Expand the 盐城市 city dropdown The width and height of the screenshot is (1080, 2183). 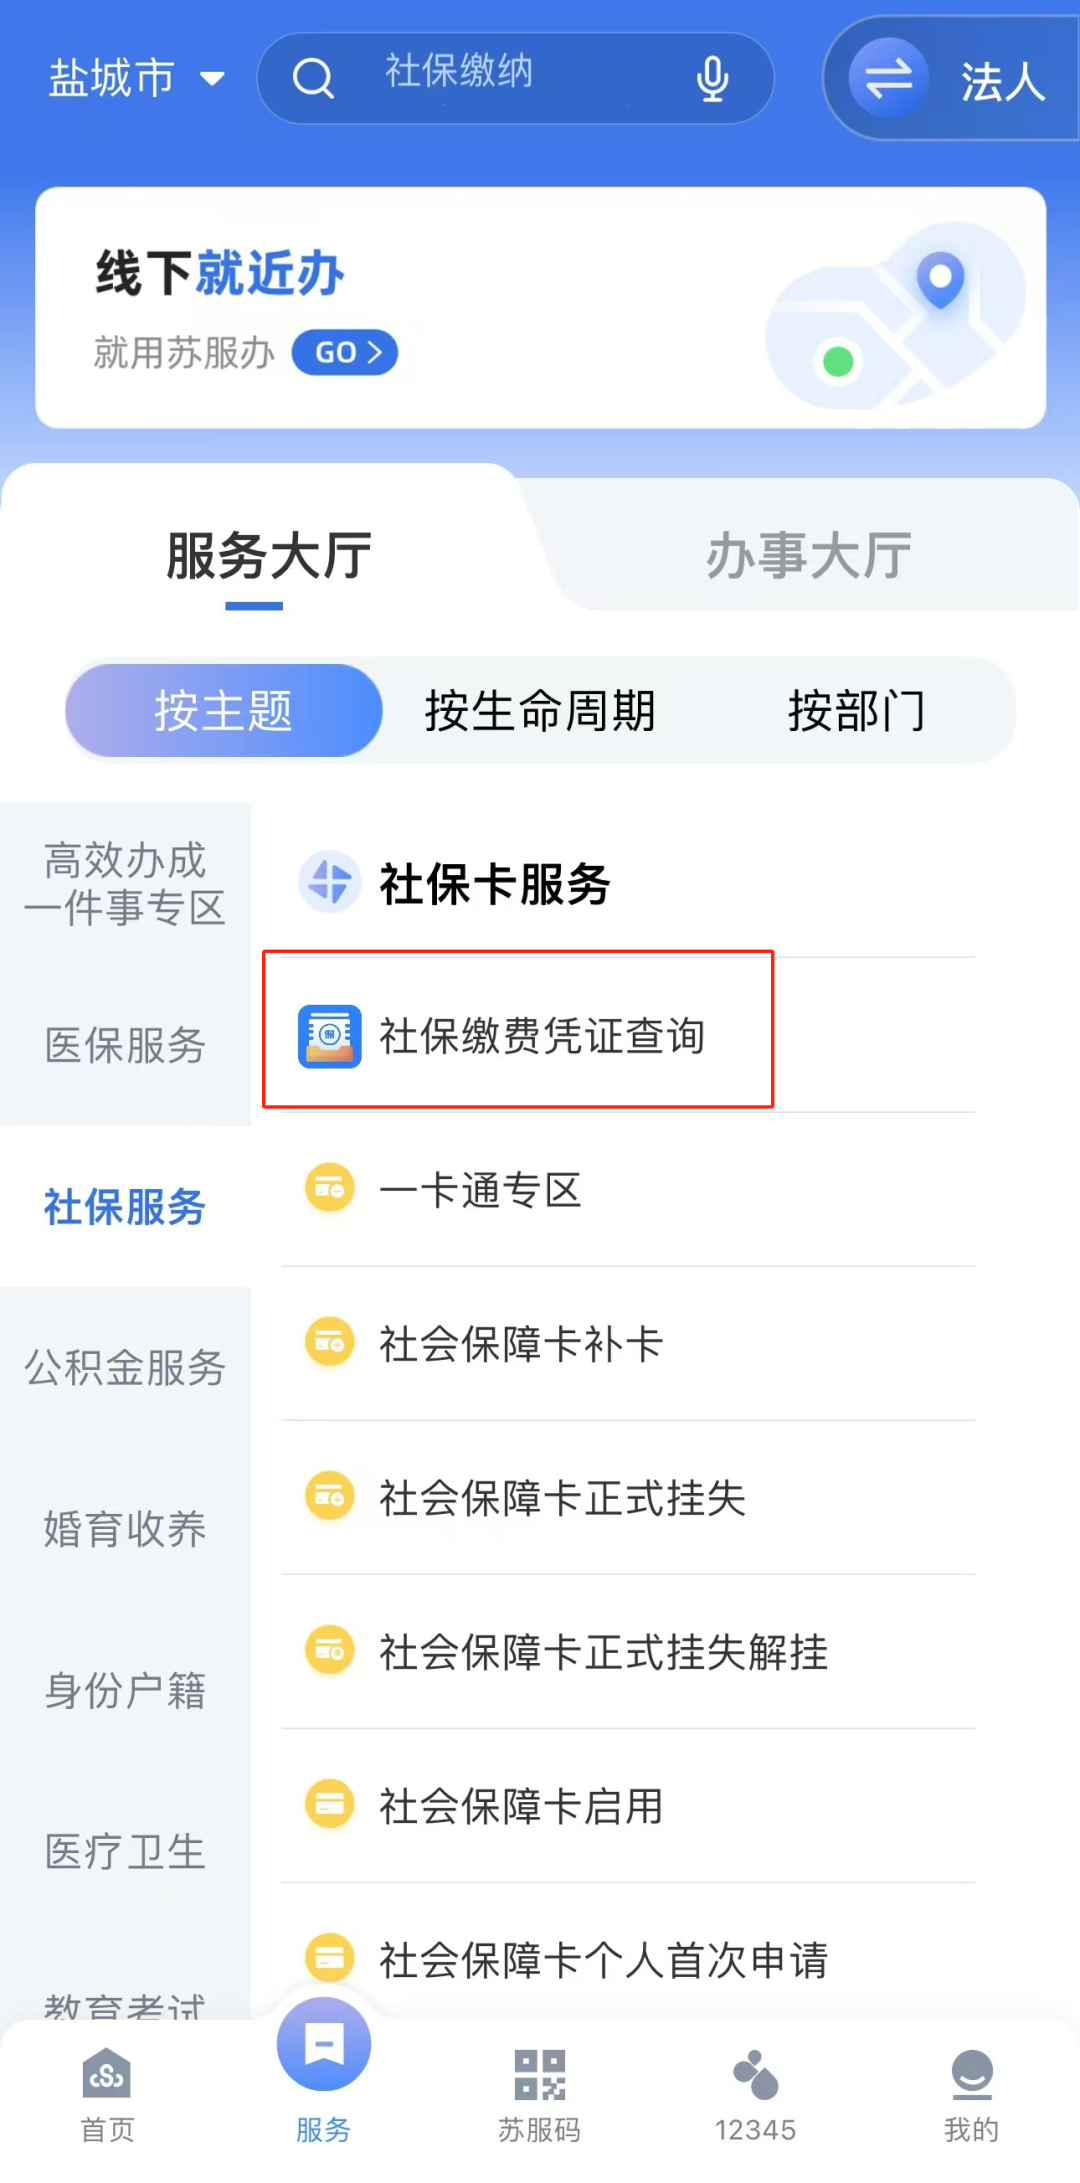tap(136, 78)
